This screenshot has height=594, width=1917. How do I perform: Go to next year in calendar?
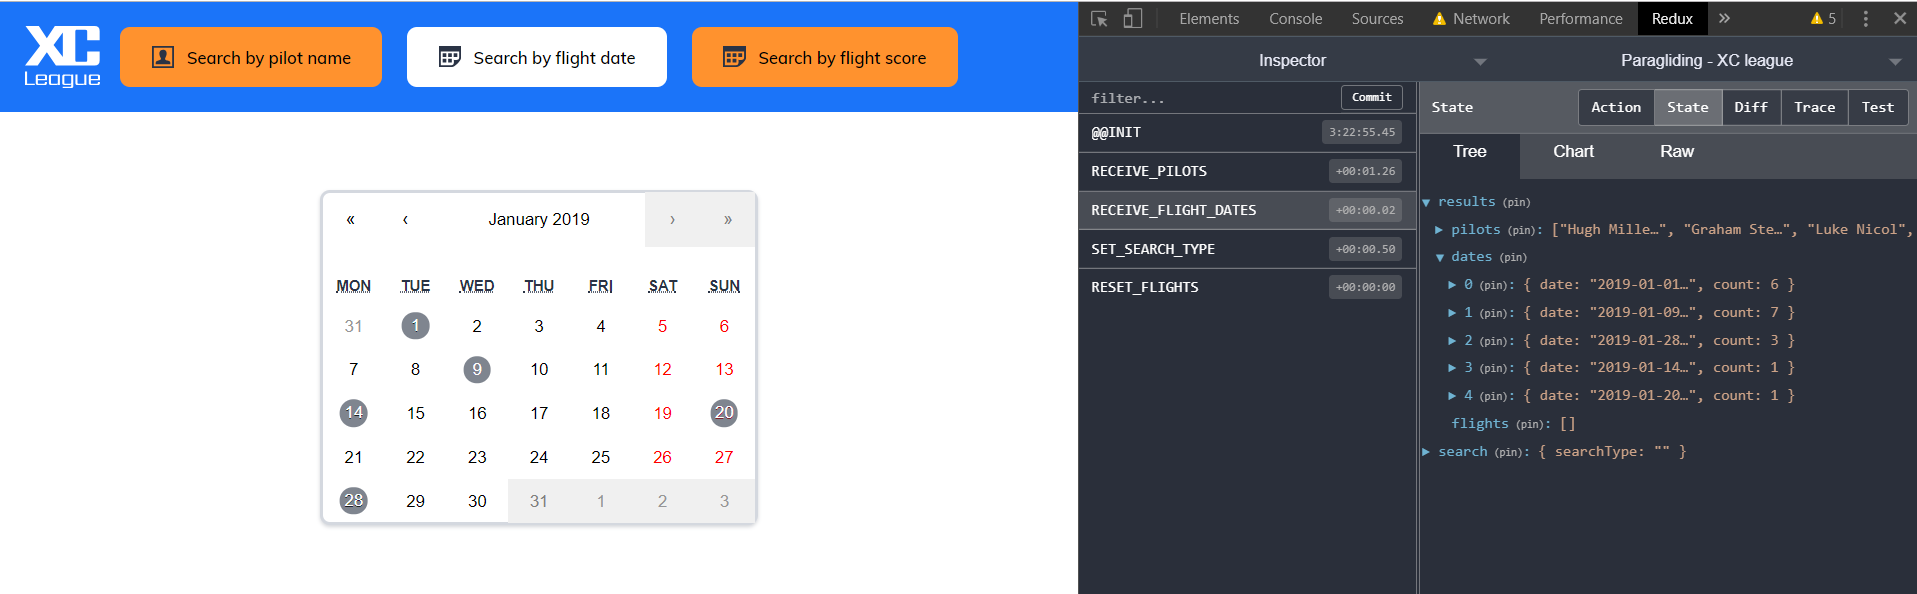pyautogui.click(x=728, y=219)
